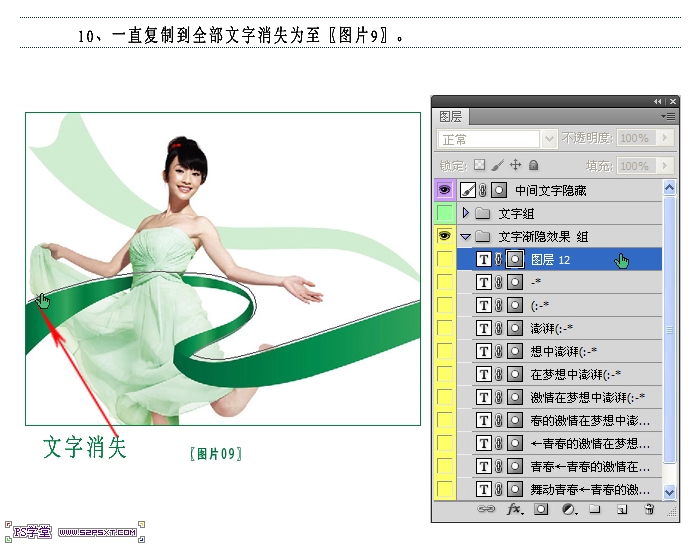Open the 不透明度 opacity slider arrow
Screen dimensions: 700x548
pos(665,138)
